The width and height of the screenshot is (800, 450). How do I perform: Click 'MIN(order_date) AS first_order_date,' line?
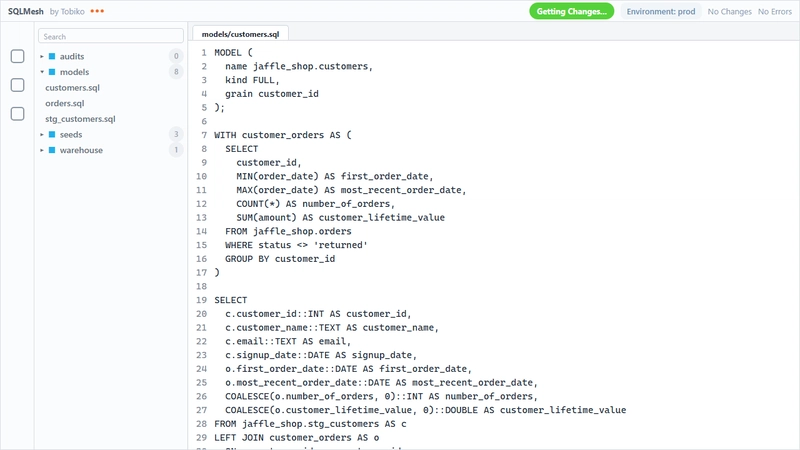[335, 177]
